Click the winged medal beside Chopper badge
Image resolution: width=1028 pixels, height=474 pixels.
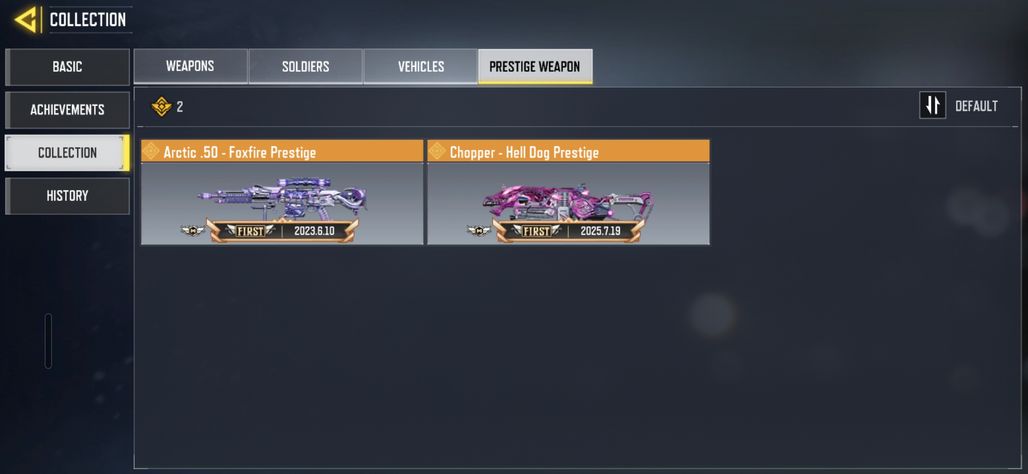click(479, 231)
